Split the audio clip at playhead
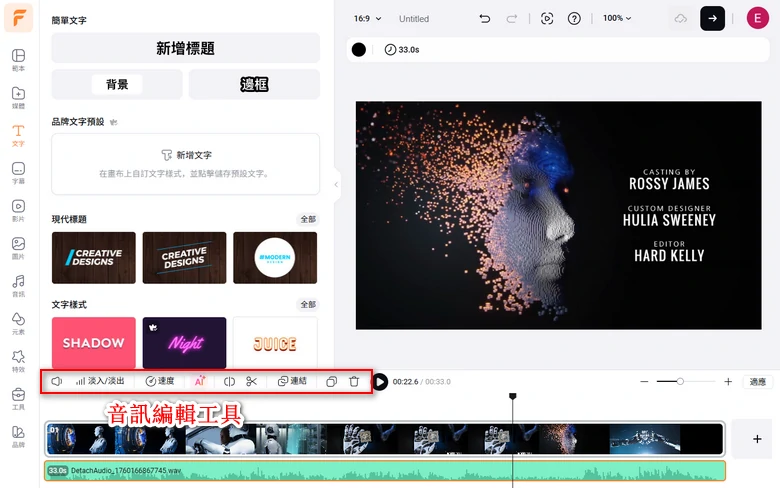This screenshot has width=780, height=488. click(229, 382)
